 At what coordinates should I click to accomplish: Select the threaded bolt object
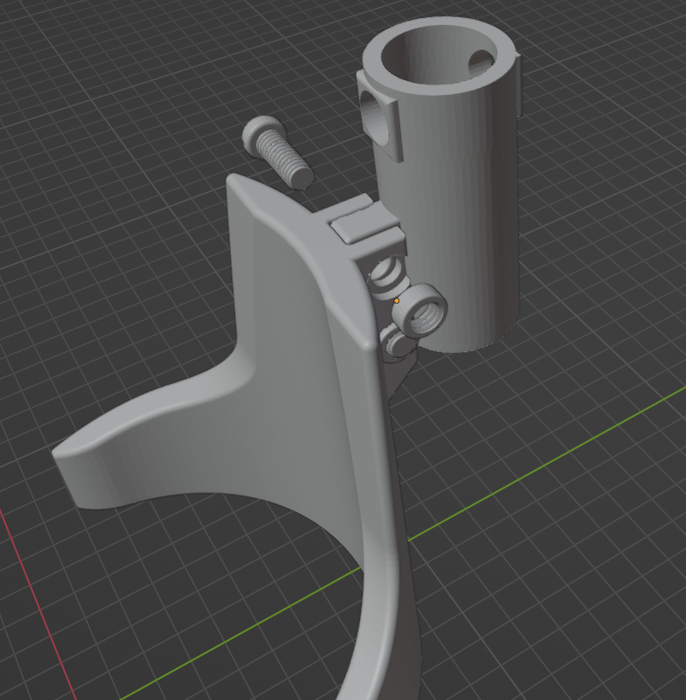276,153
